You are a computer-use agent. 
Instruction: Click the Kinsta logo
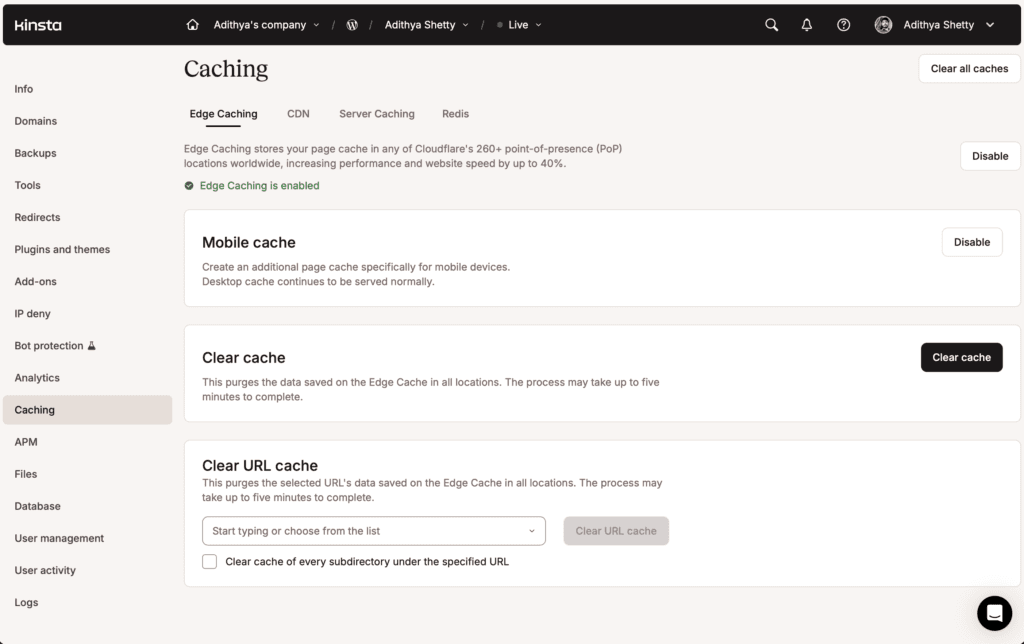coord(38,25)
